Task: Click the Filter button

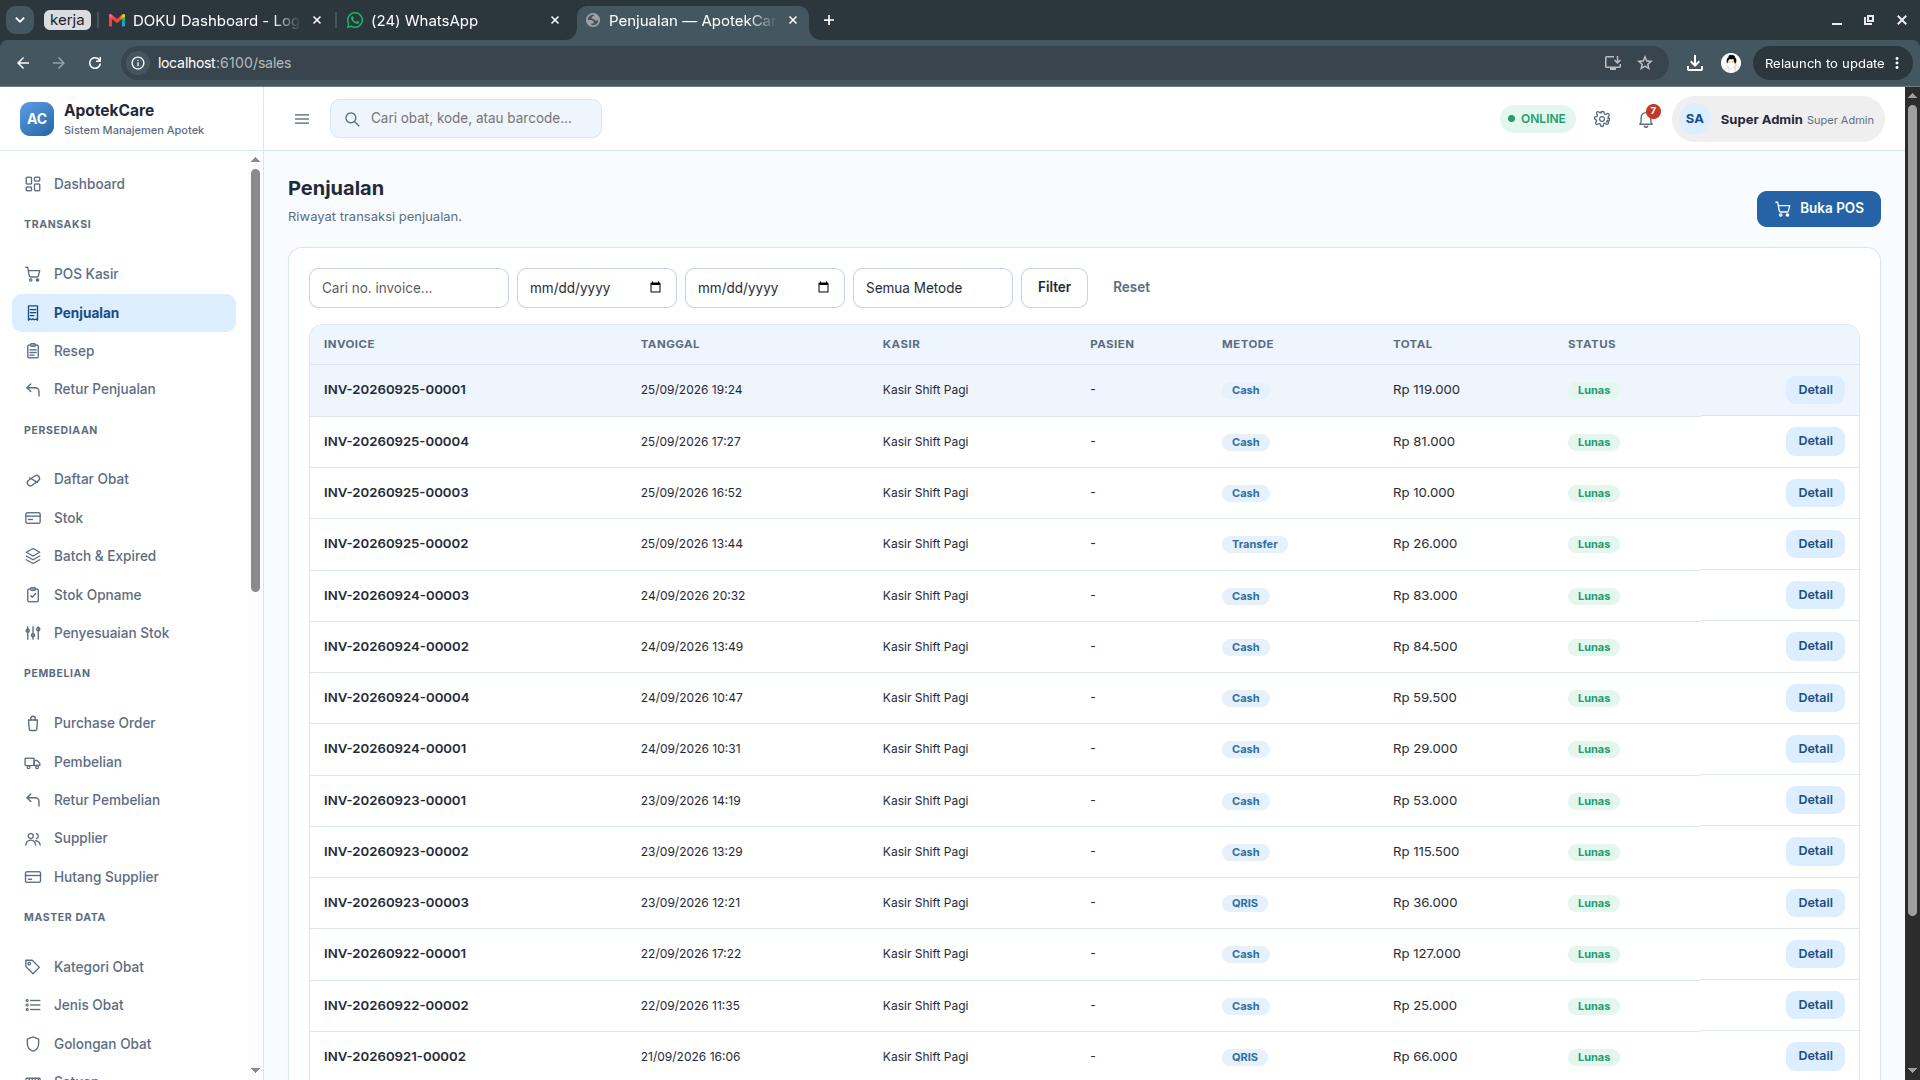Action: [x=1054, y=288]
